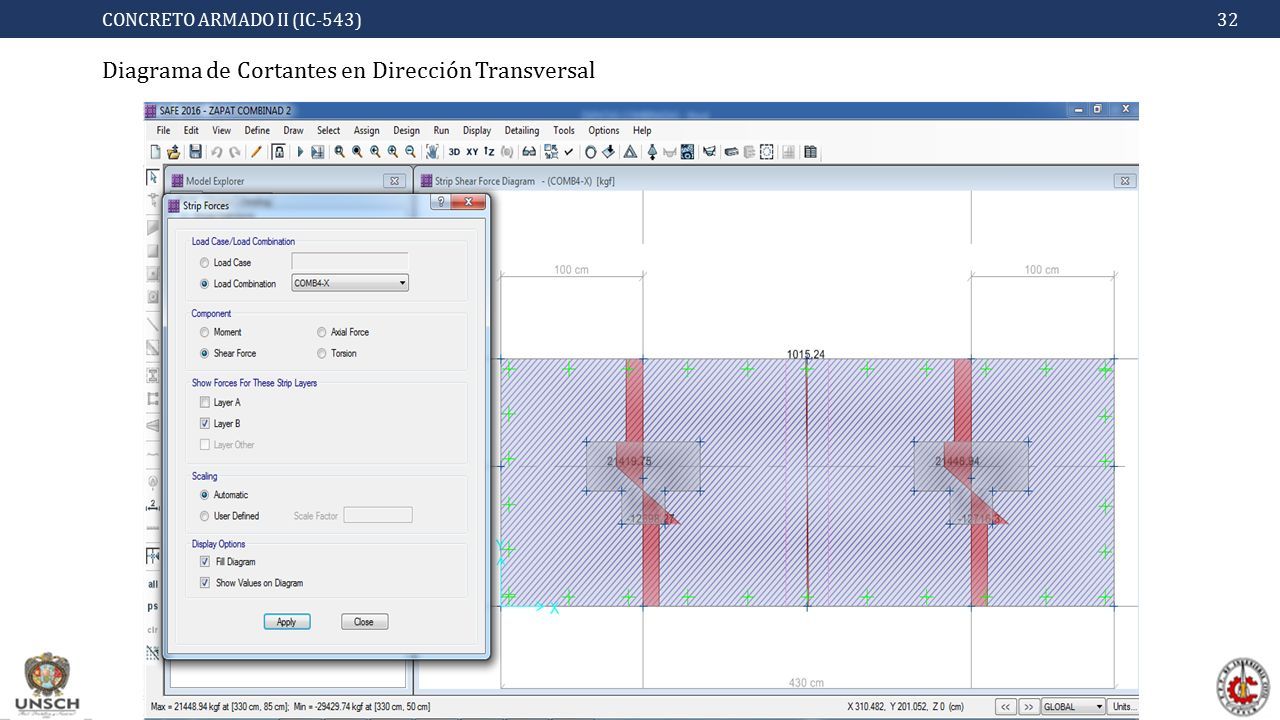Click the >> button in status bar

pos(1029,706)
